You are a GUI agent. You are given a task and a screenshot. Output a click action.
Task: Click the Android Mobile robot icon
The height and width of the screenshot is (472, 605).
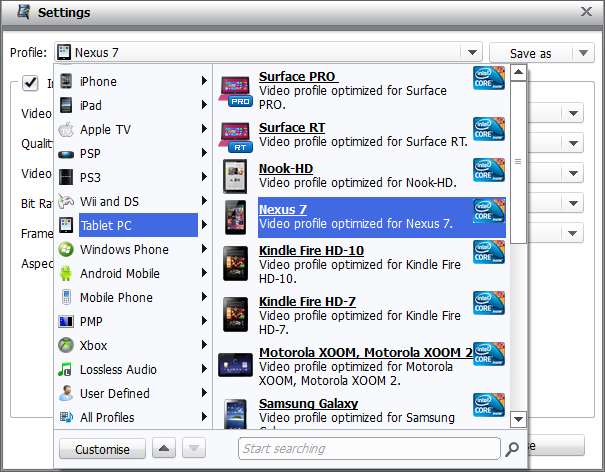tap(66, 273)
